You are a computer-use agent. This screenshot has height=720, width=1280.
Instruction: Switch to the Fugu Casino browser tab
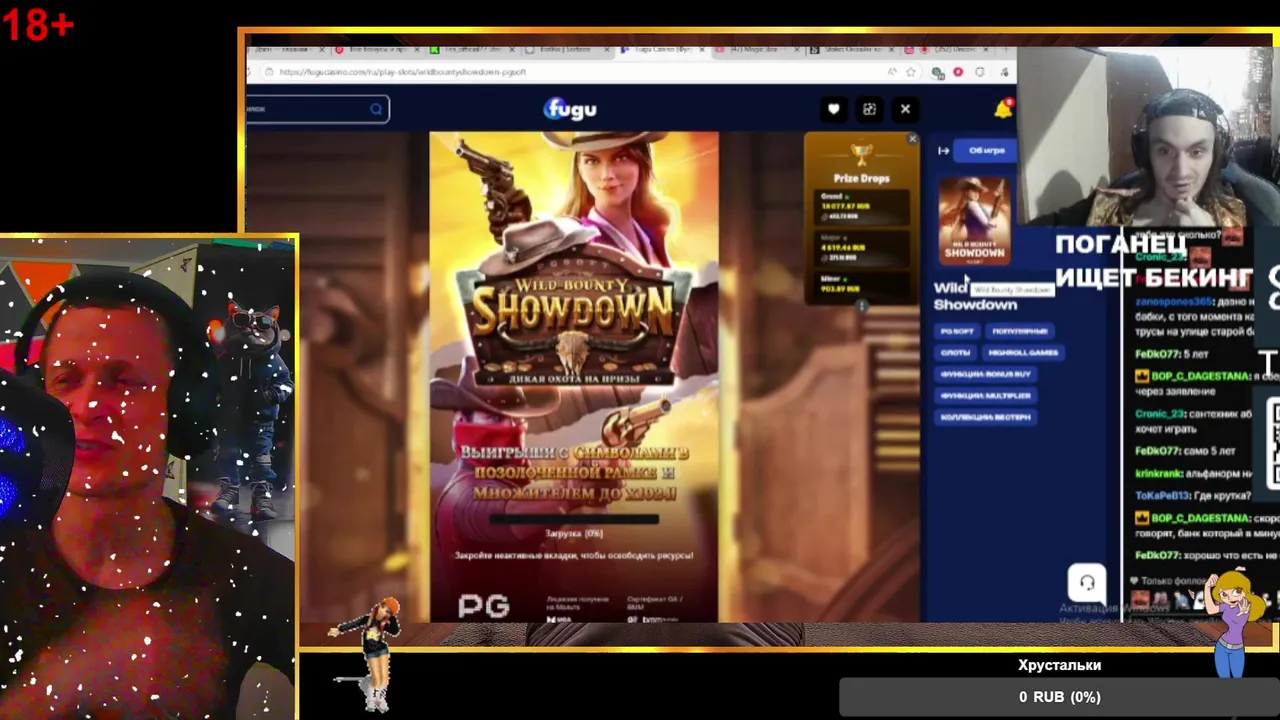pyautogui.click(x=662, y=49)
